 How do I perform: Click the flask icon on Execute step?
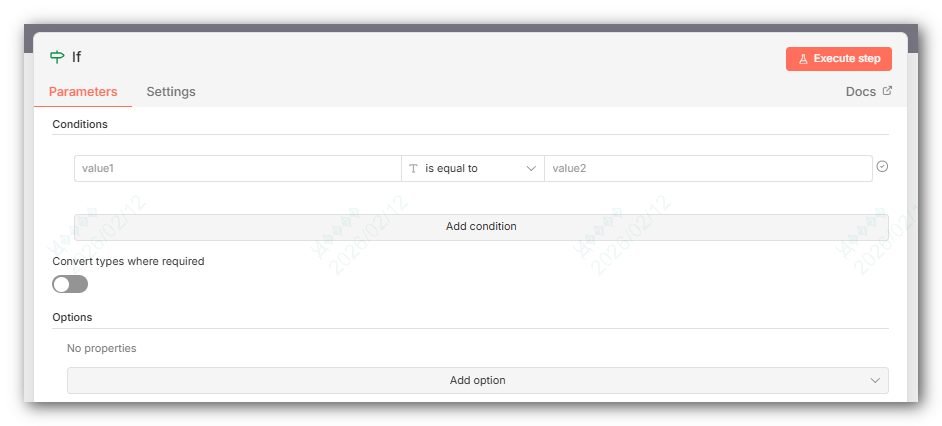point(803,59)
